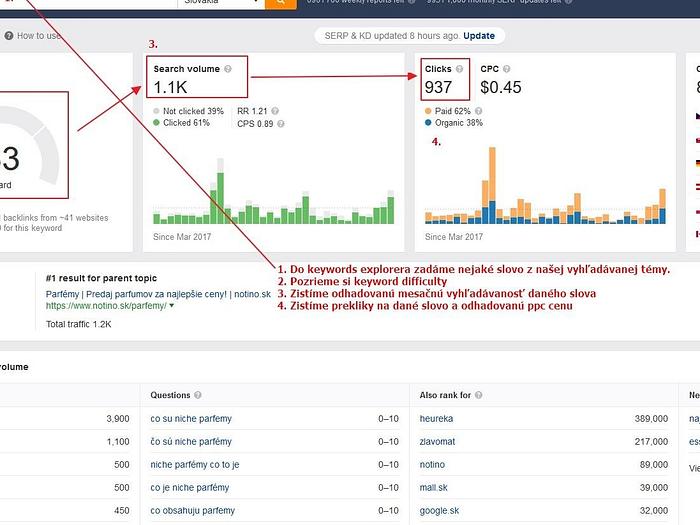Open help icon next to Search volume
This screenshot has height=525, width=700.
pos(228,69)
